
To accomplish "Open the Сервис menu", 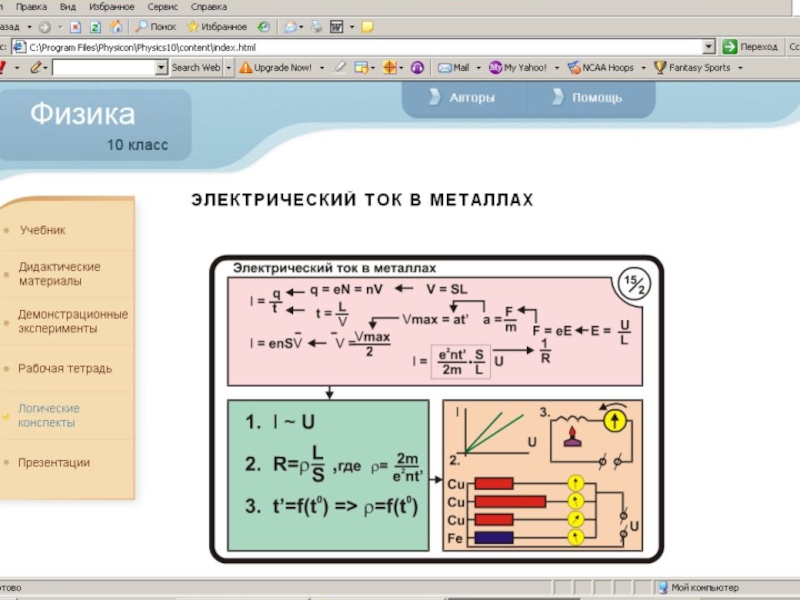I will (x=162, y=7).
